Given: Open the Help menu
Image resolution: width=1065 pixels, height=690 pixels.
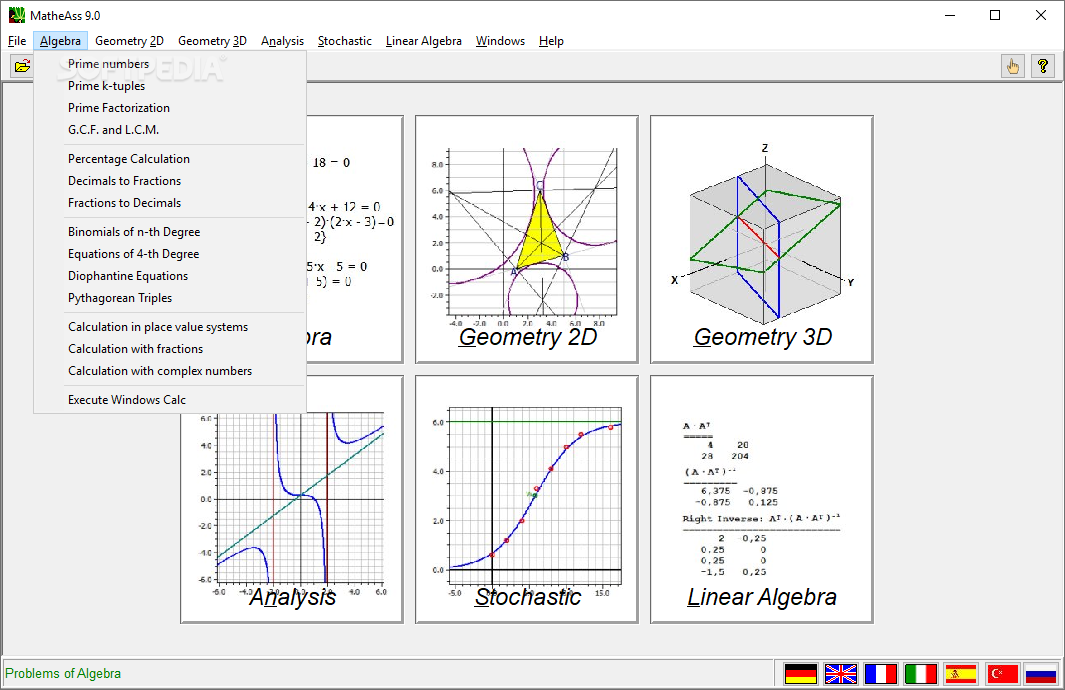Looking at the screenshot, I should click(551, 41).
